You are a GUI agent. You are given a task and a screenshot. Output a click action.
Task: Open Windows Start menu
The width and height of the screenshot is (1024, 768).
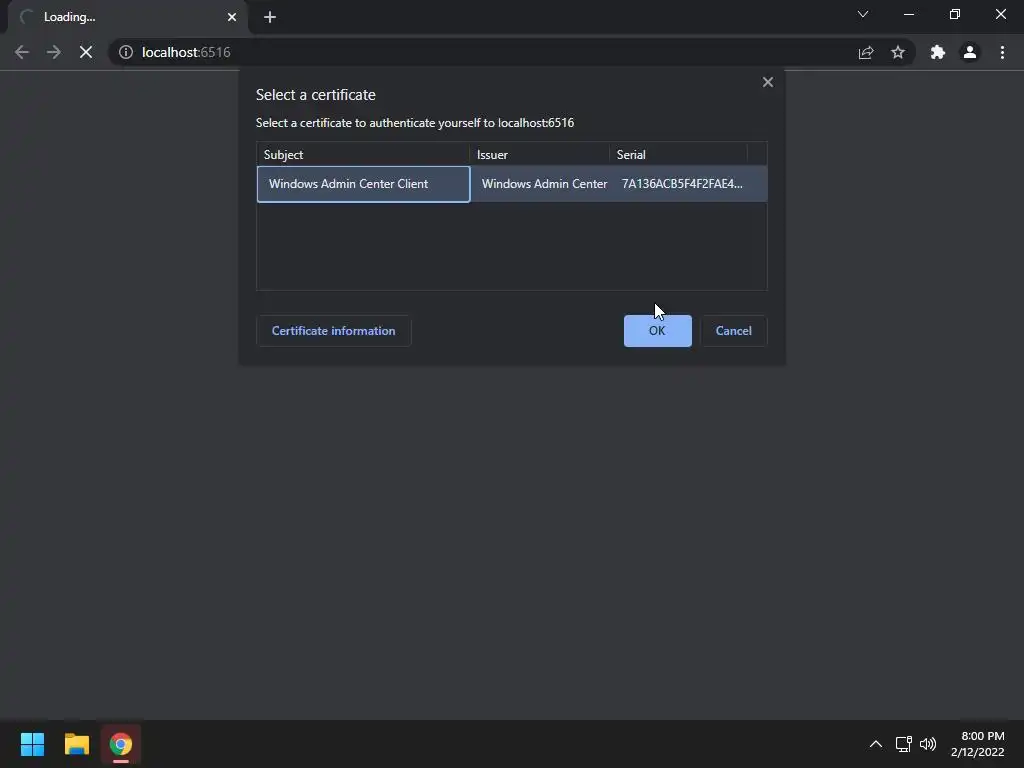[x=32, y=744]
